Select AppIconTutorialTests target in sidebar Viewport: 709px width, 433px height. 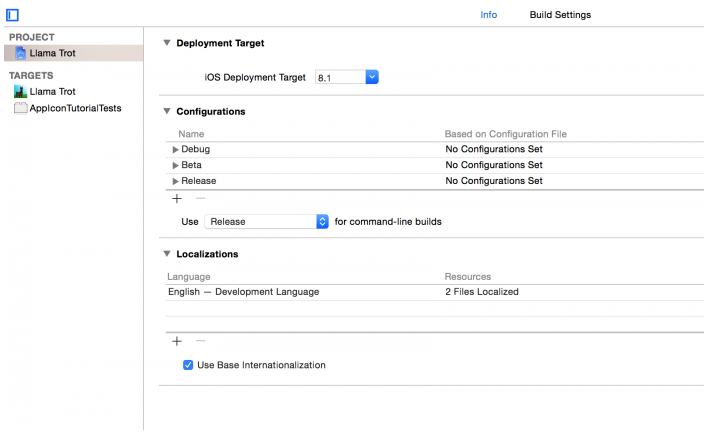75,108
